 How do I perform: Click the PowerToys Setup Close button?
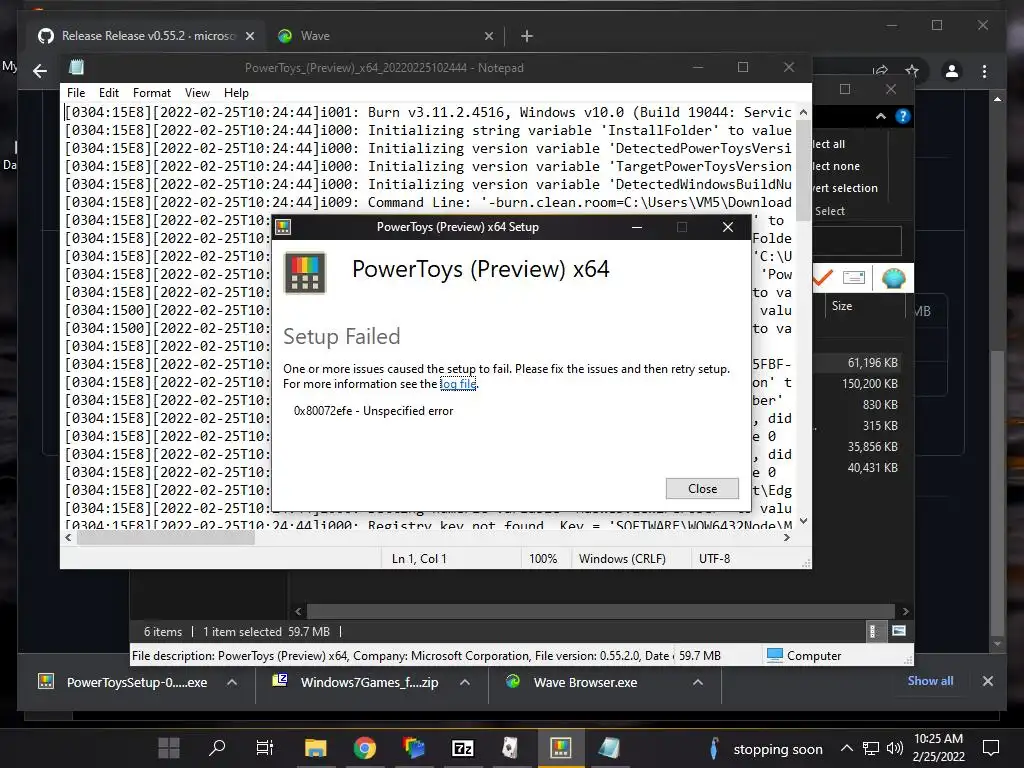(702, 488)
